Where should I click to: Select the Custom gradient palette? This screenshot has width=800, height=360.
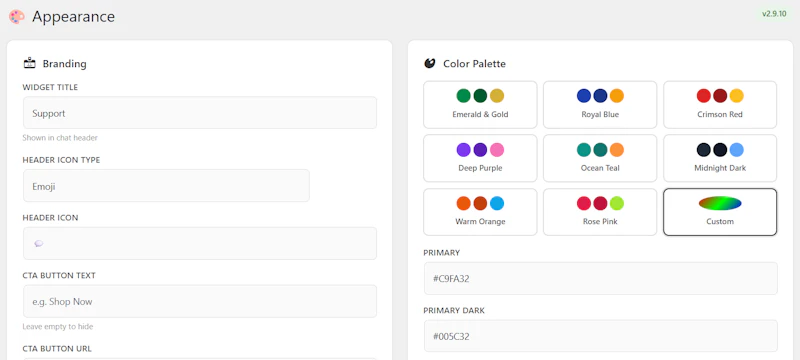tap(720, 212)
